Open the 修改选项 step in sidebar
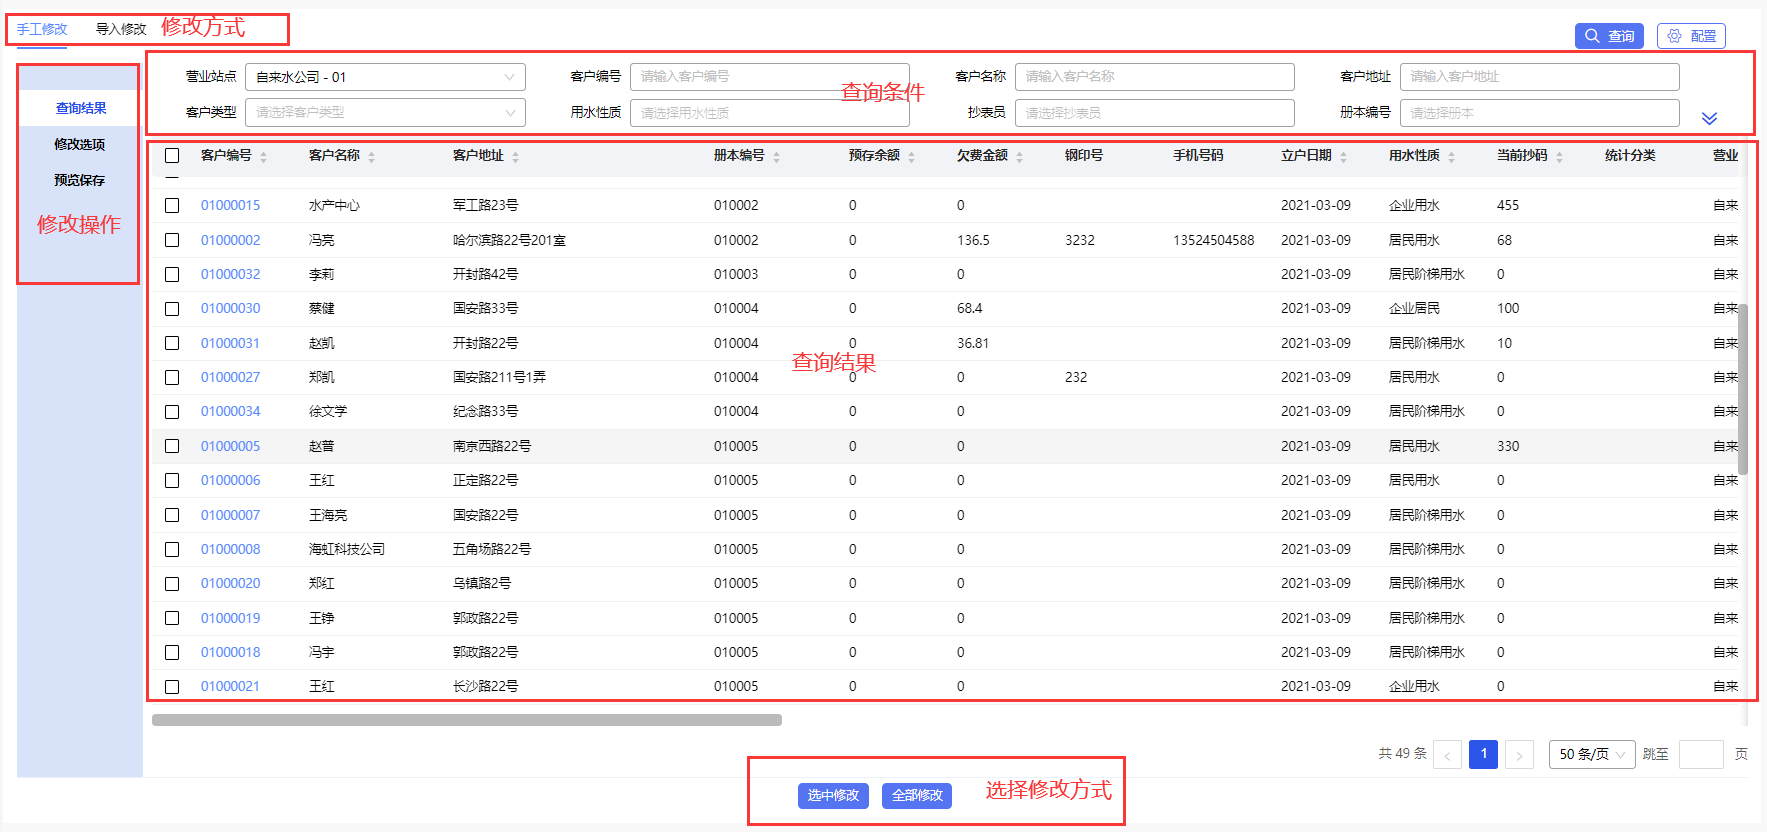The height and width of the screenshot is (832, 1767). point(80,144)
